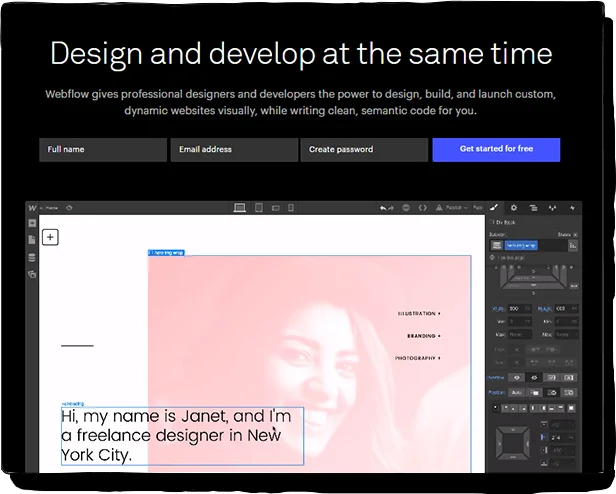Click the bottom edge of position box
The width and height of the screenshot is (616, 494).
[513, 457]
